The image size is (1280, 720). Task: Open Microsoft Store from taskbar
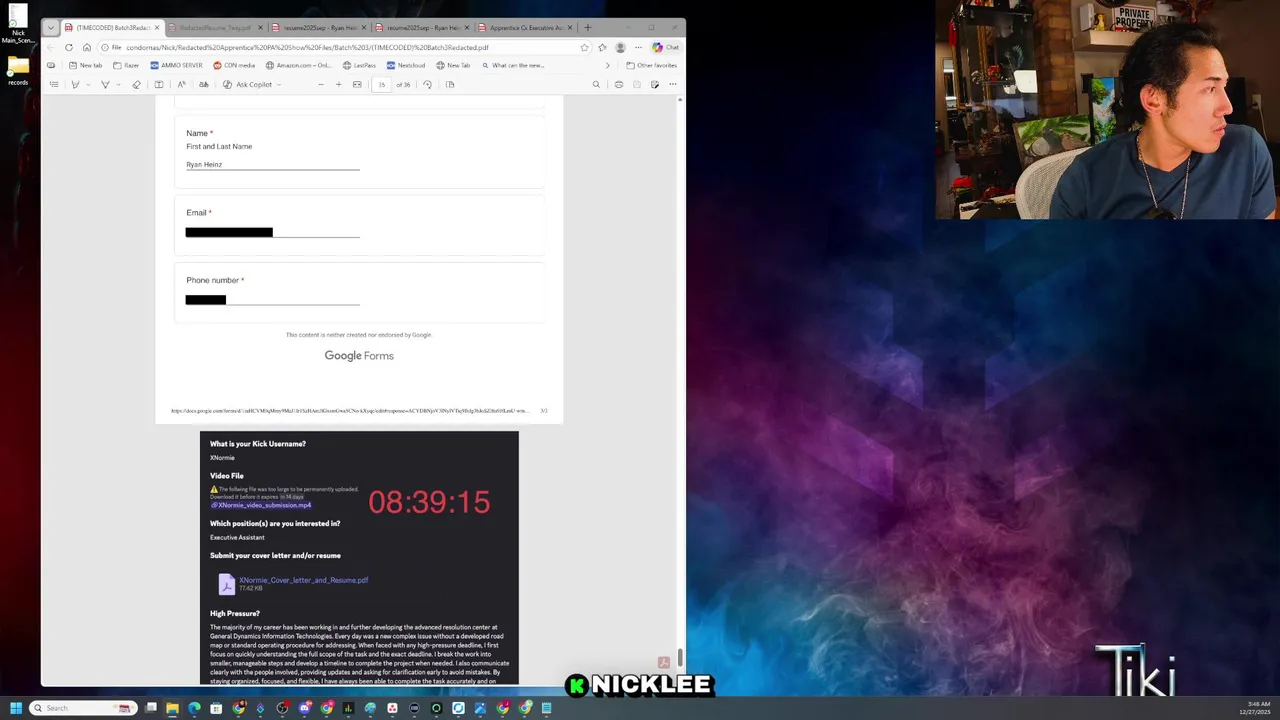tap(216, 708)
